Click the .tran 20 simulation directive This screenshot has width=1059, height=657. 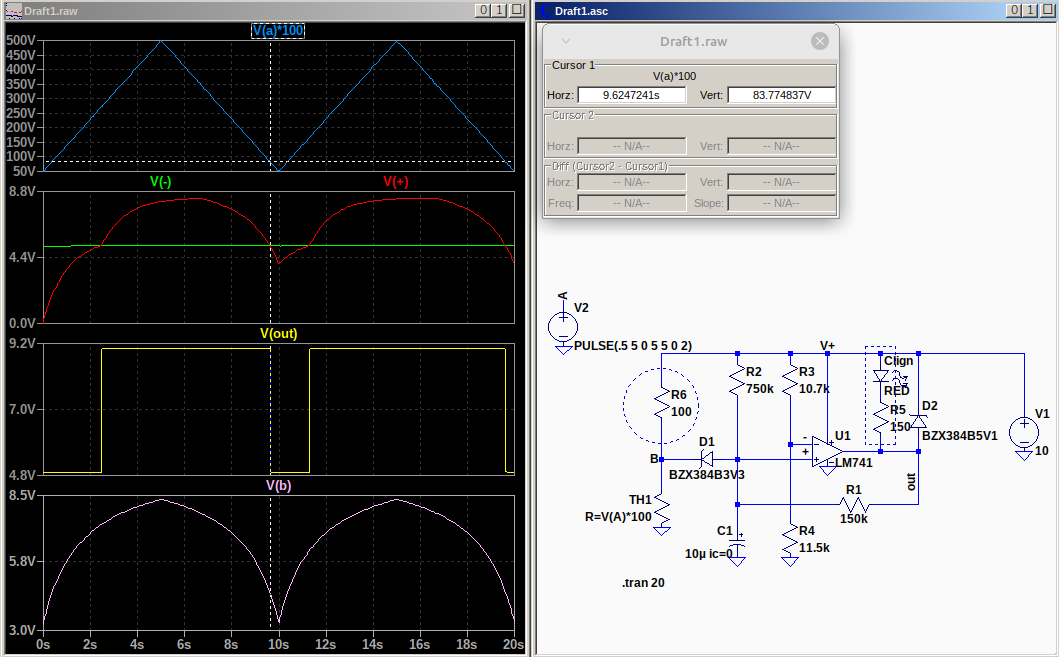tap(643, 583)
